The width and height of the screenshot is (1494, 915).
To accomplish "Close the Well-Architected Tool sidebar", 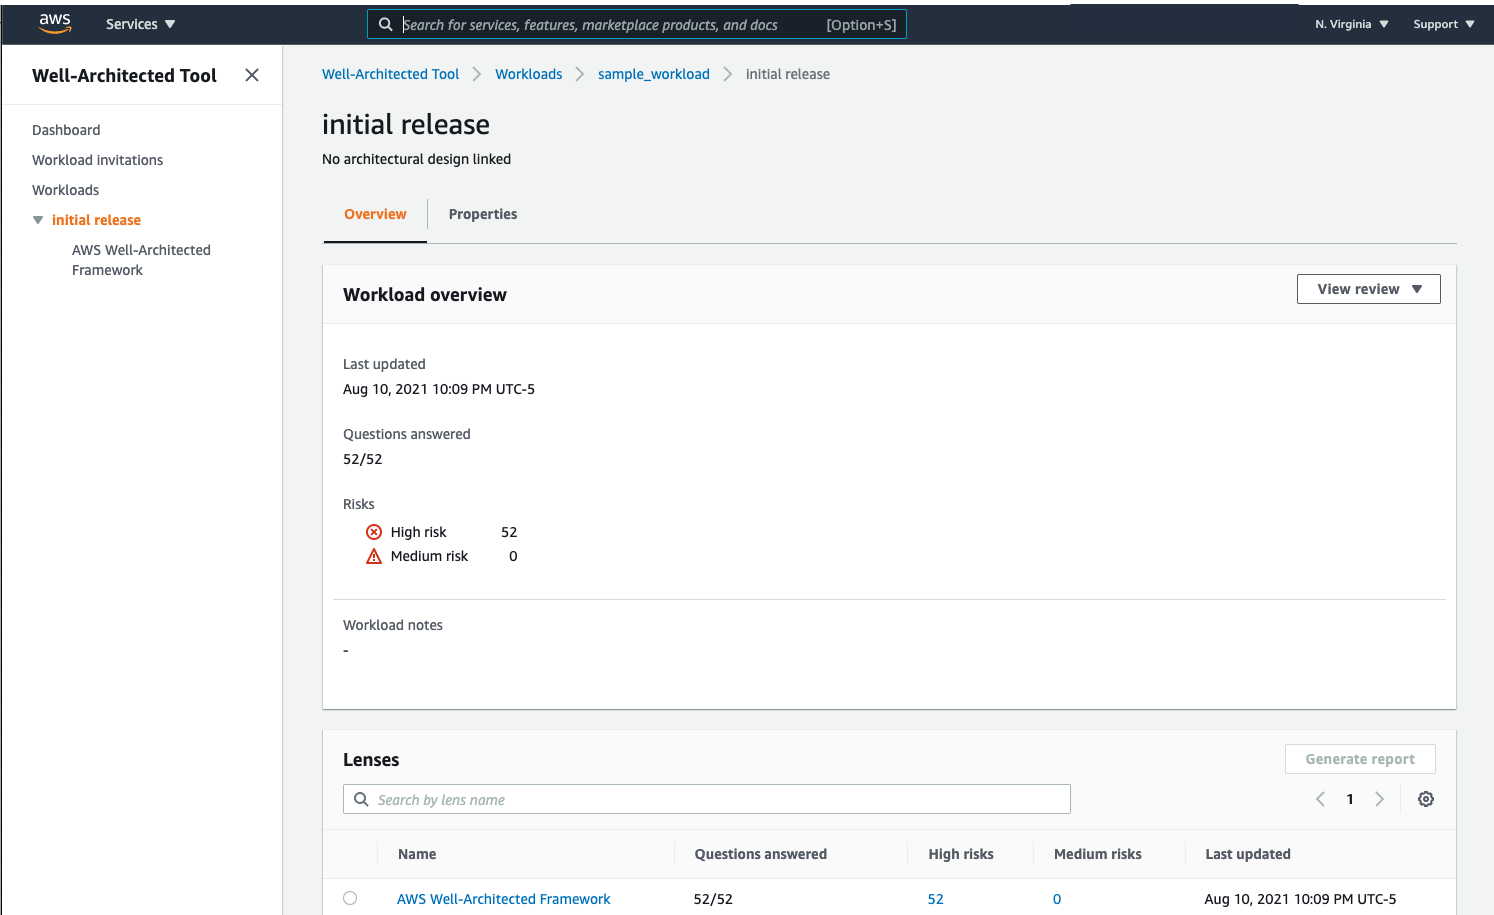I will (252, 75).
